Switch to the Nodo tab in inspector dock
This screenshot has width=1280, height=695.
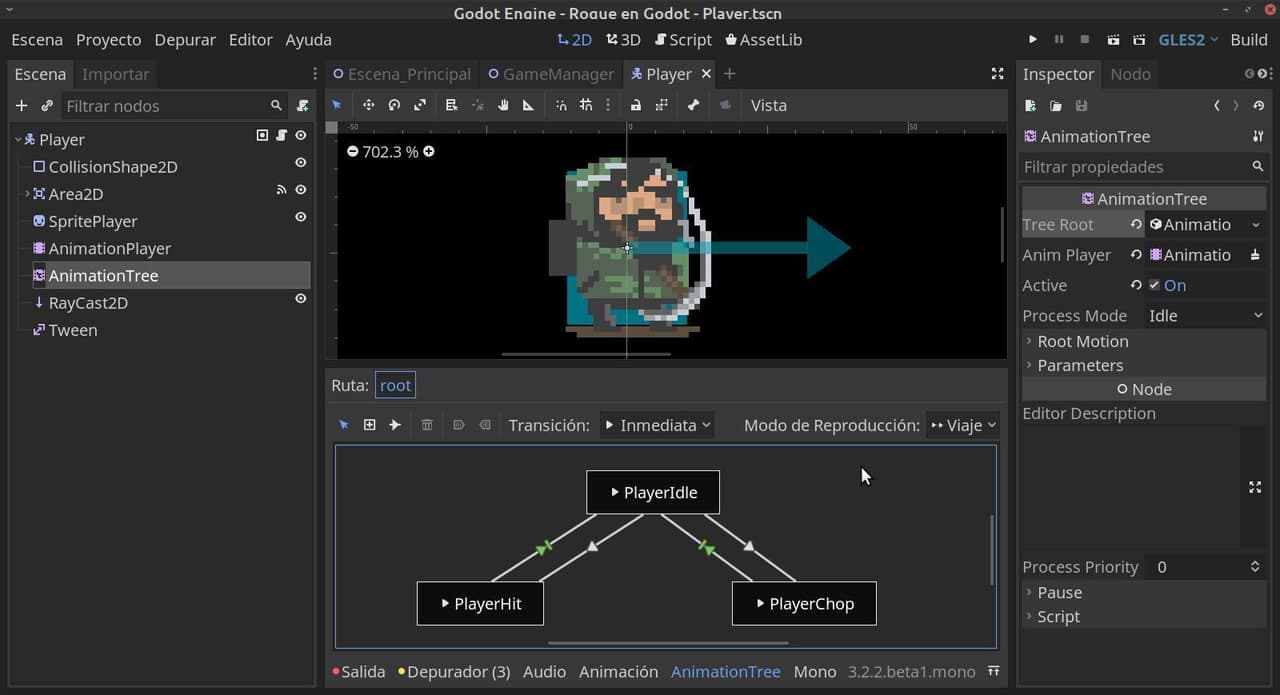(1130, 74)
